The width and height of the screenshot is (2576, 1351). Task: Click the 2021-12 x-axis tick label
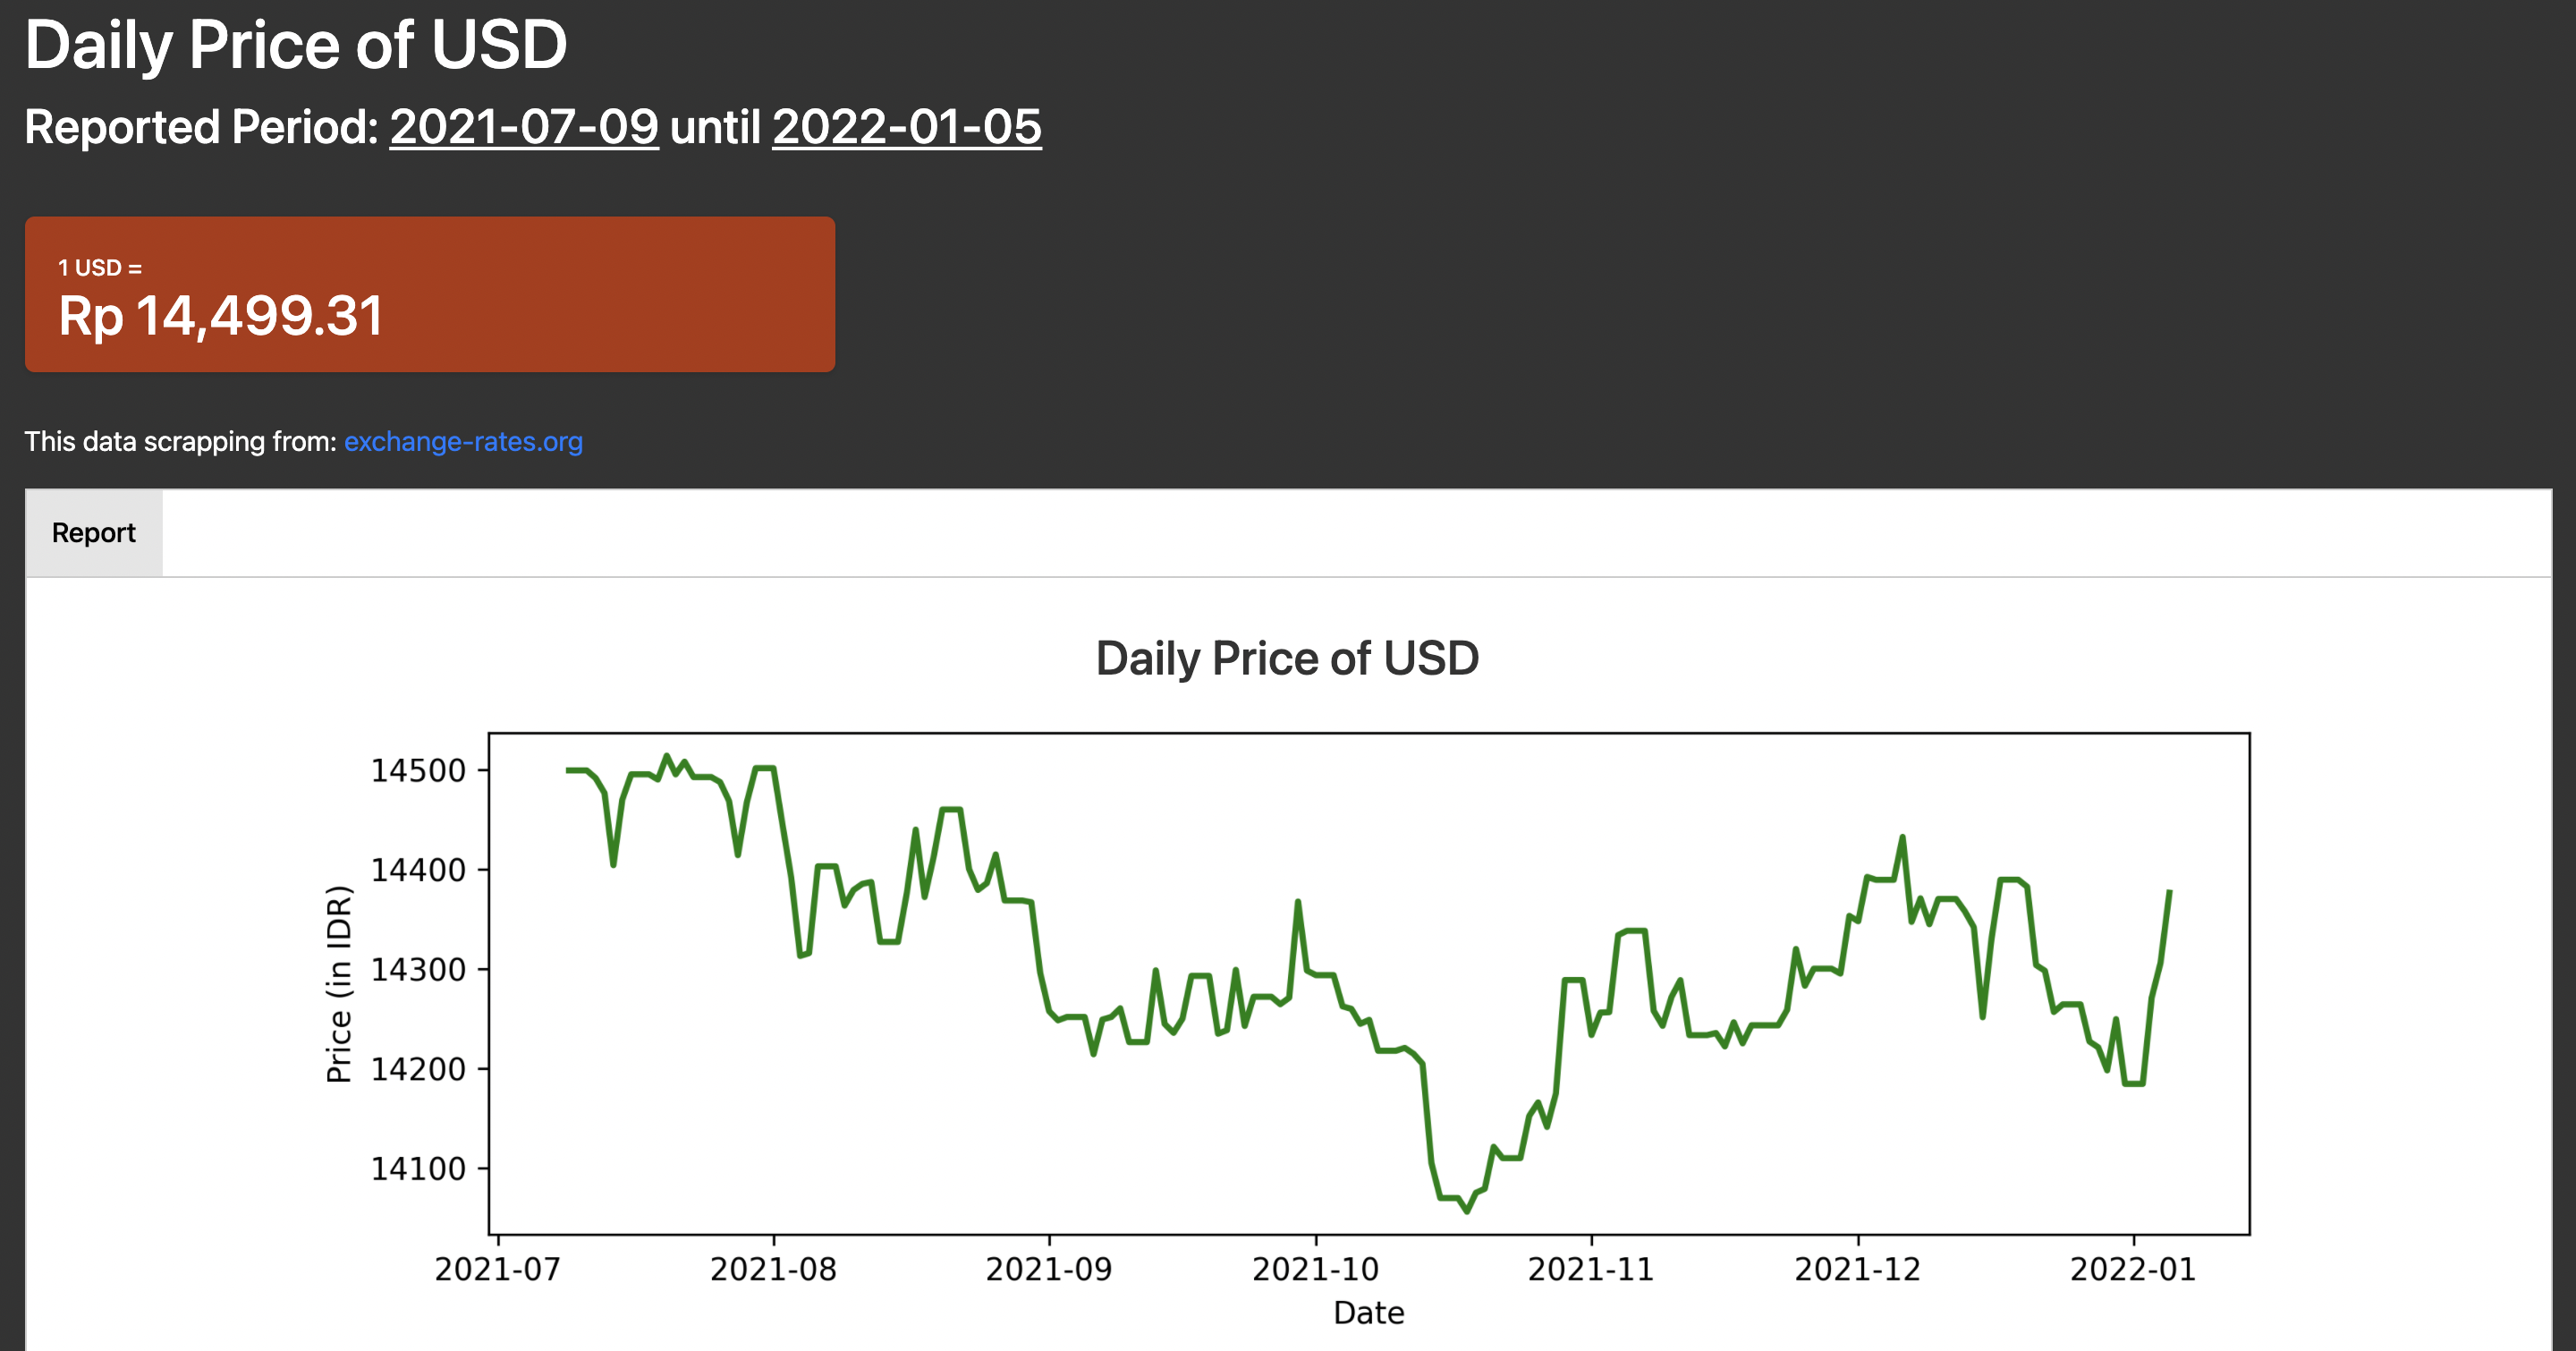tap(1857, 1269)
